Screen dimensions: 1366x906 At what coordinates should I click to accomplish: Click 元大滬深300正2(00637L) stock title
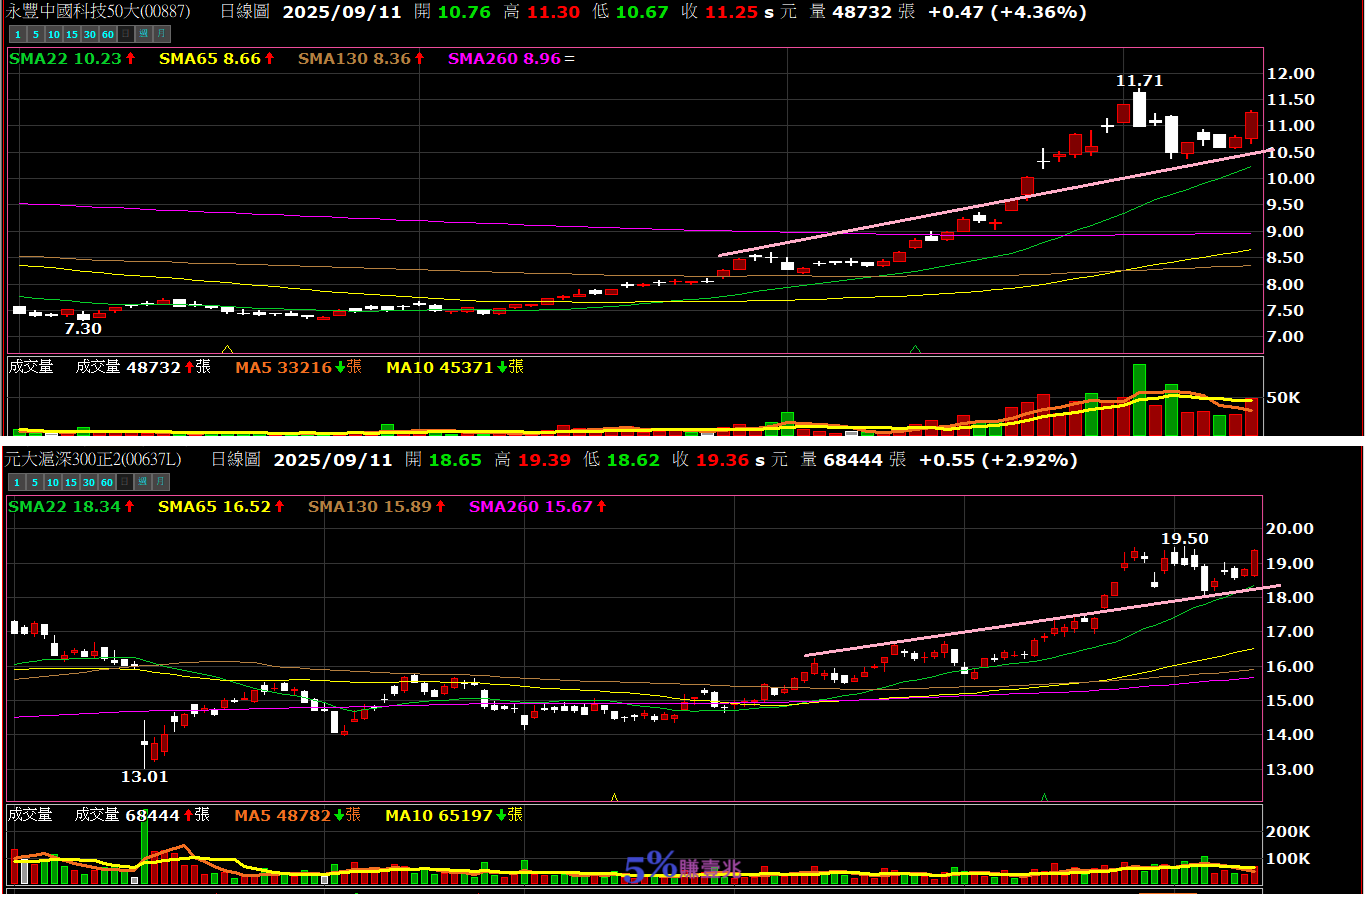click(93, 460)
